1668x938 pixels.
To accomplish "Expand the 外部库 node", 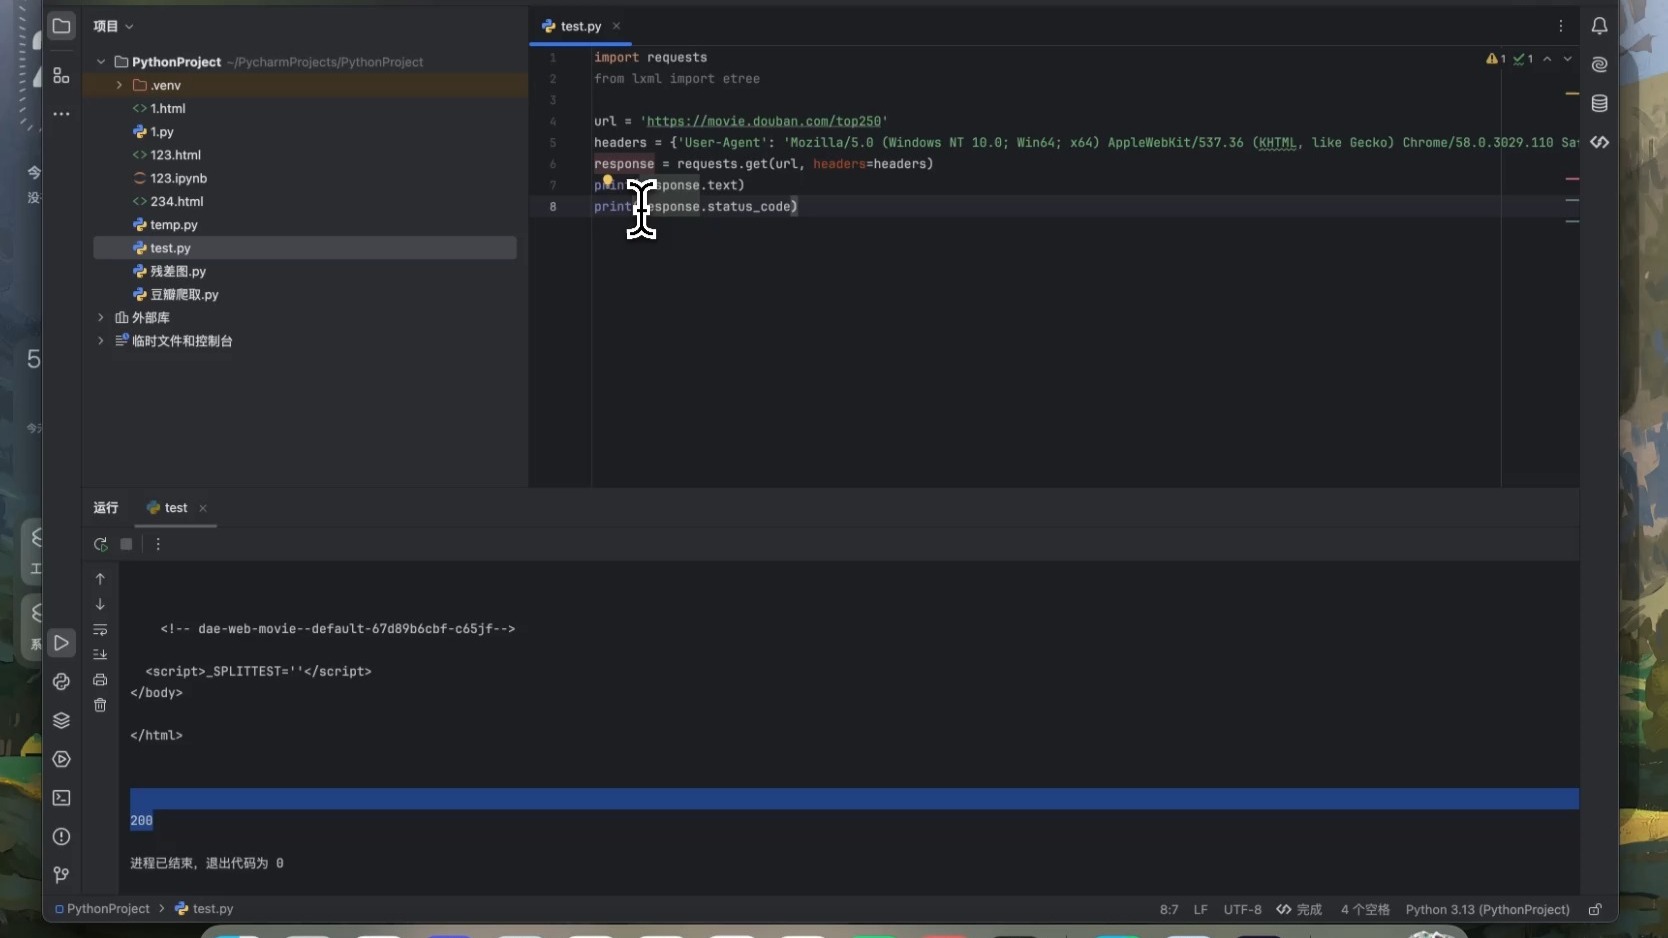I will click(x=101, y=318).
